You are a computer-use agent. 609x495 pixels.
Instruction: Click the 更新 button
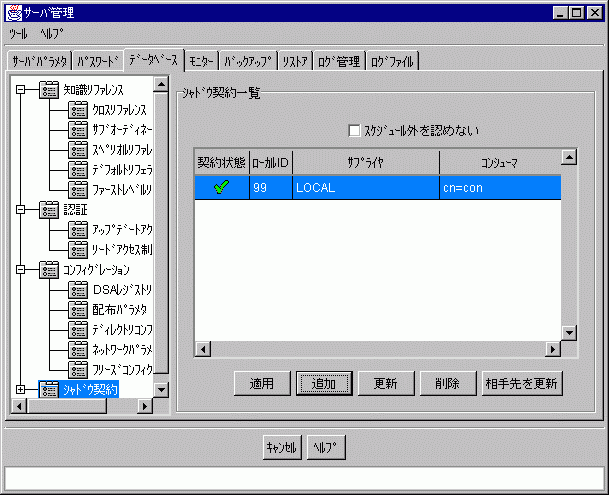(x=386, y=383)
